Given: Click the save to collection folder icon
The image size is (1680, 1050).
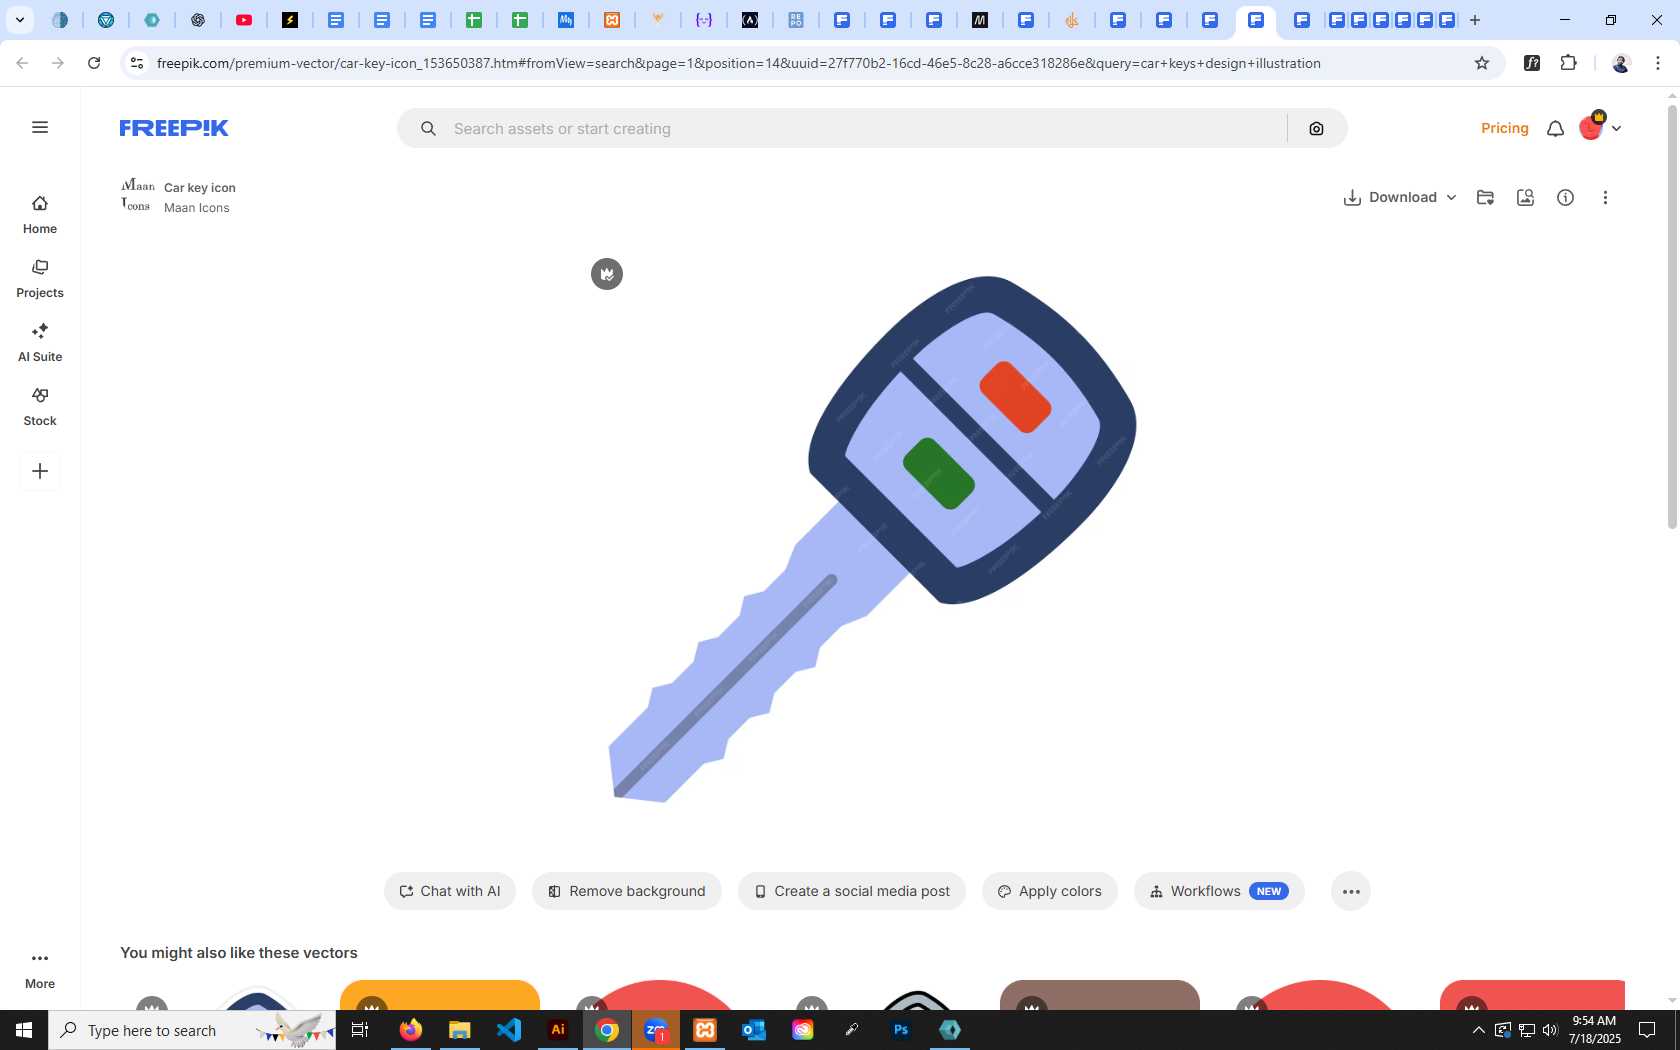Looking at the screenshot, I should [x=1485, y=197].
